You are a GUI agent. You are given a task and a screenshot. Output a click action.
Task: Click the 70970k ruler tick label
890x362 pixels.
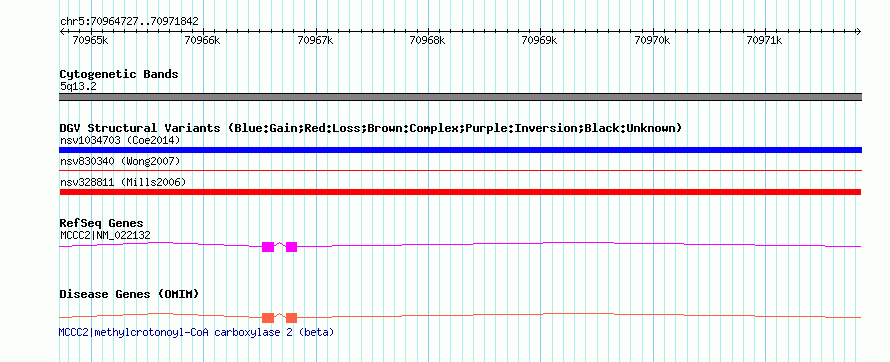[x=653, y=40]
